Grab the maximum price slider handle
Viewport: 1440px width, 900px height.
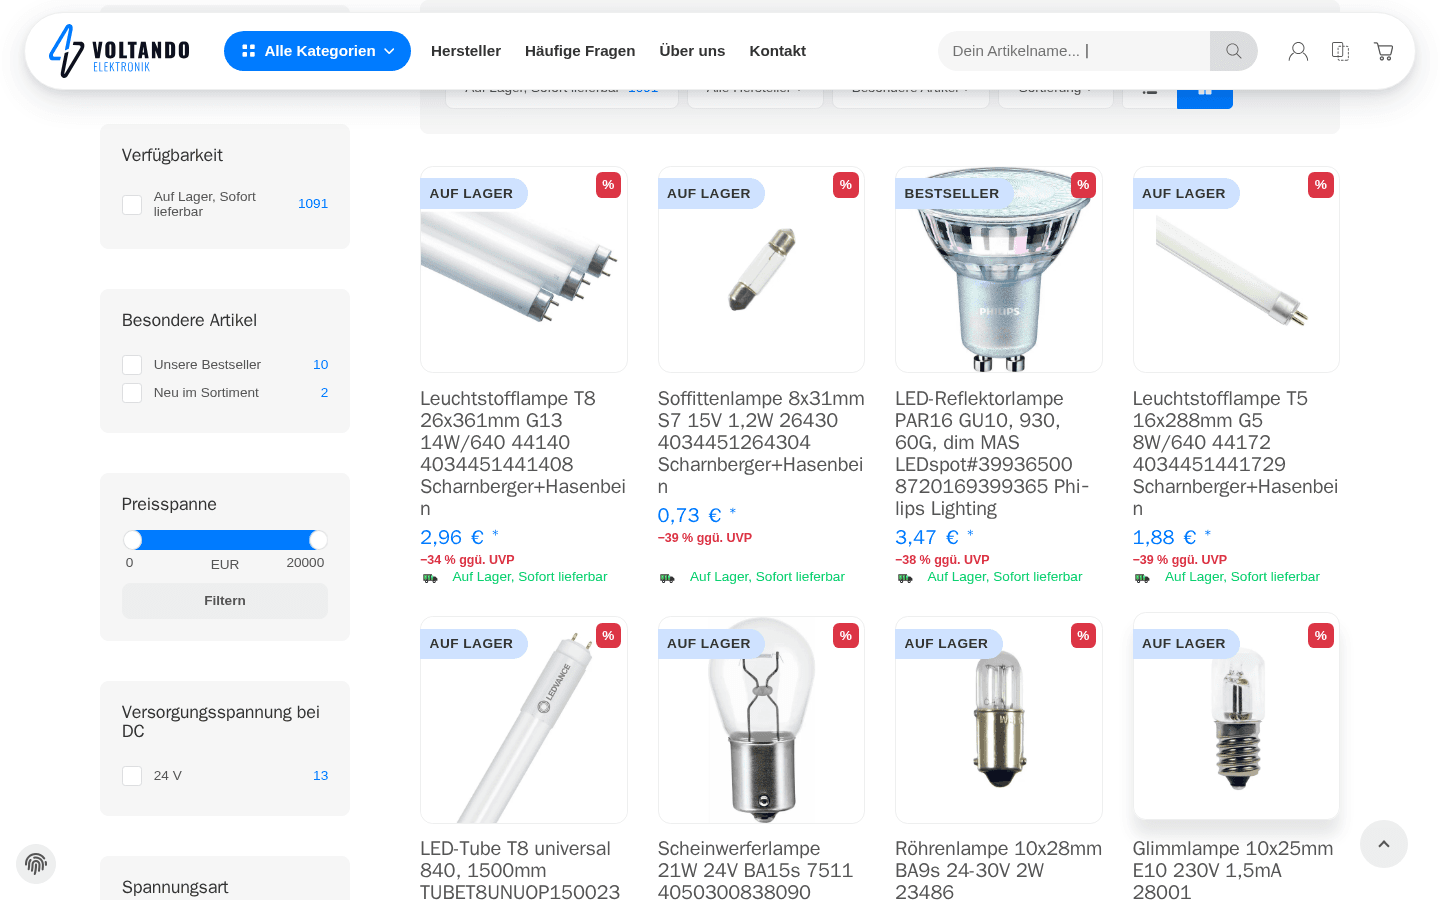pos(318,540)
